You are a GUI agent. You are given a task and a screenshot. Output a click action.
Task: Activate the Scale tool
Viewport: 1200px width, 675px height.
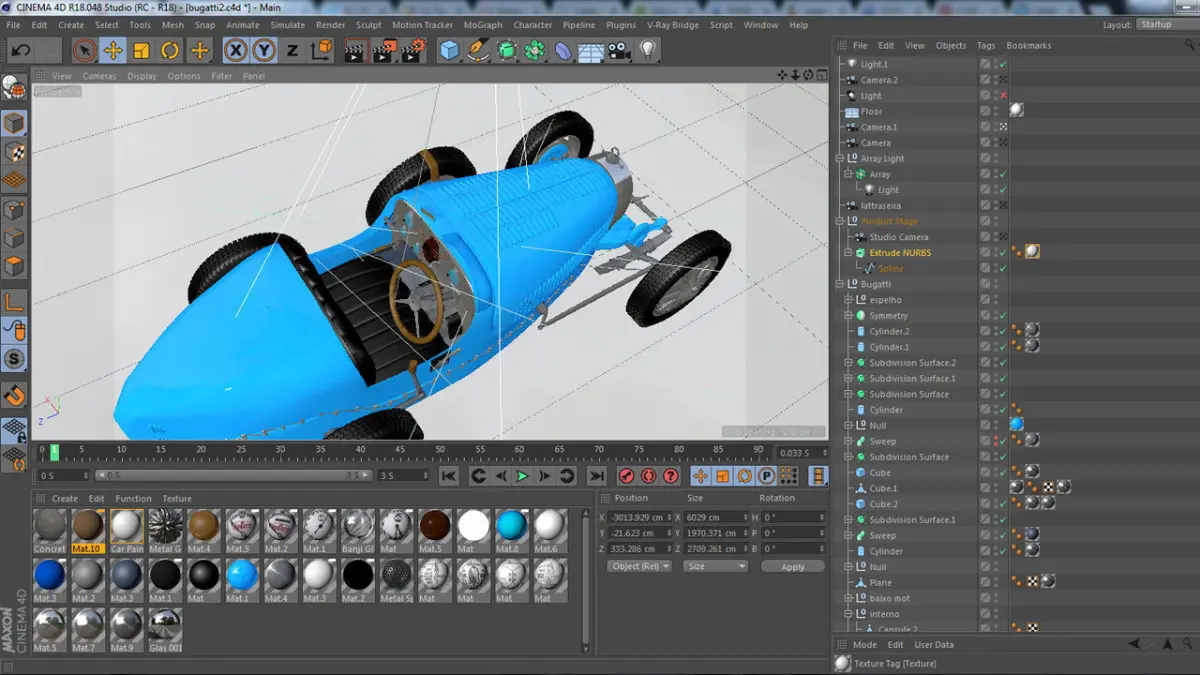pos(141,49)
